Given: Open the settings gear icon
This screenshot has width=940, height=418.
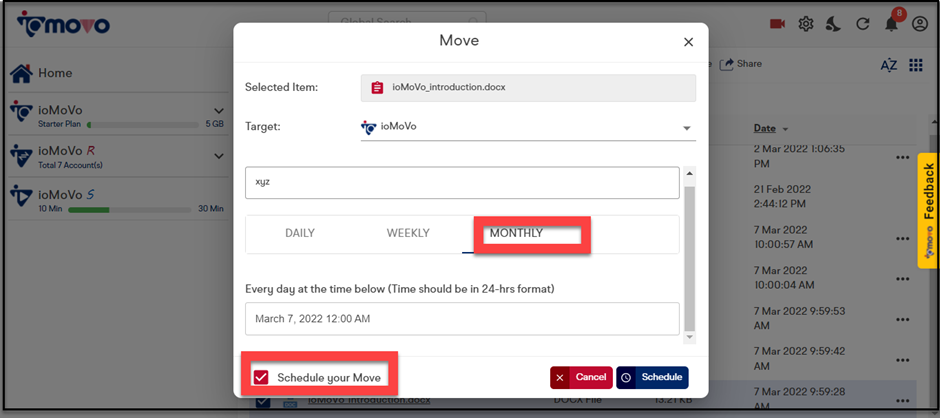Looking at the screenshot, I should tap(806, 24).
